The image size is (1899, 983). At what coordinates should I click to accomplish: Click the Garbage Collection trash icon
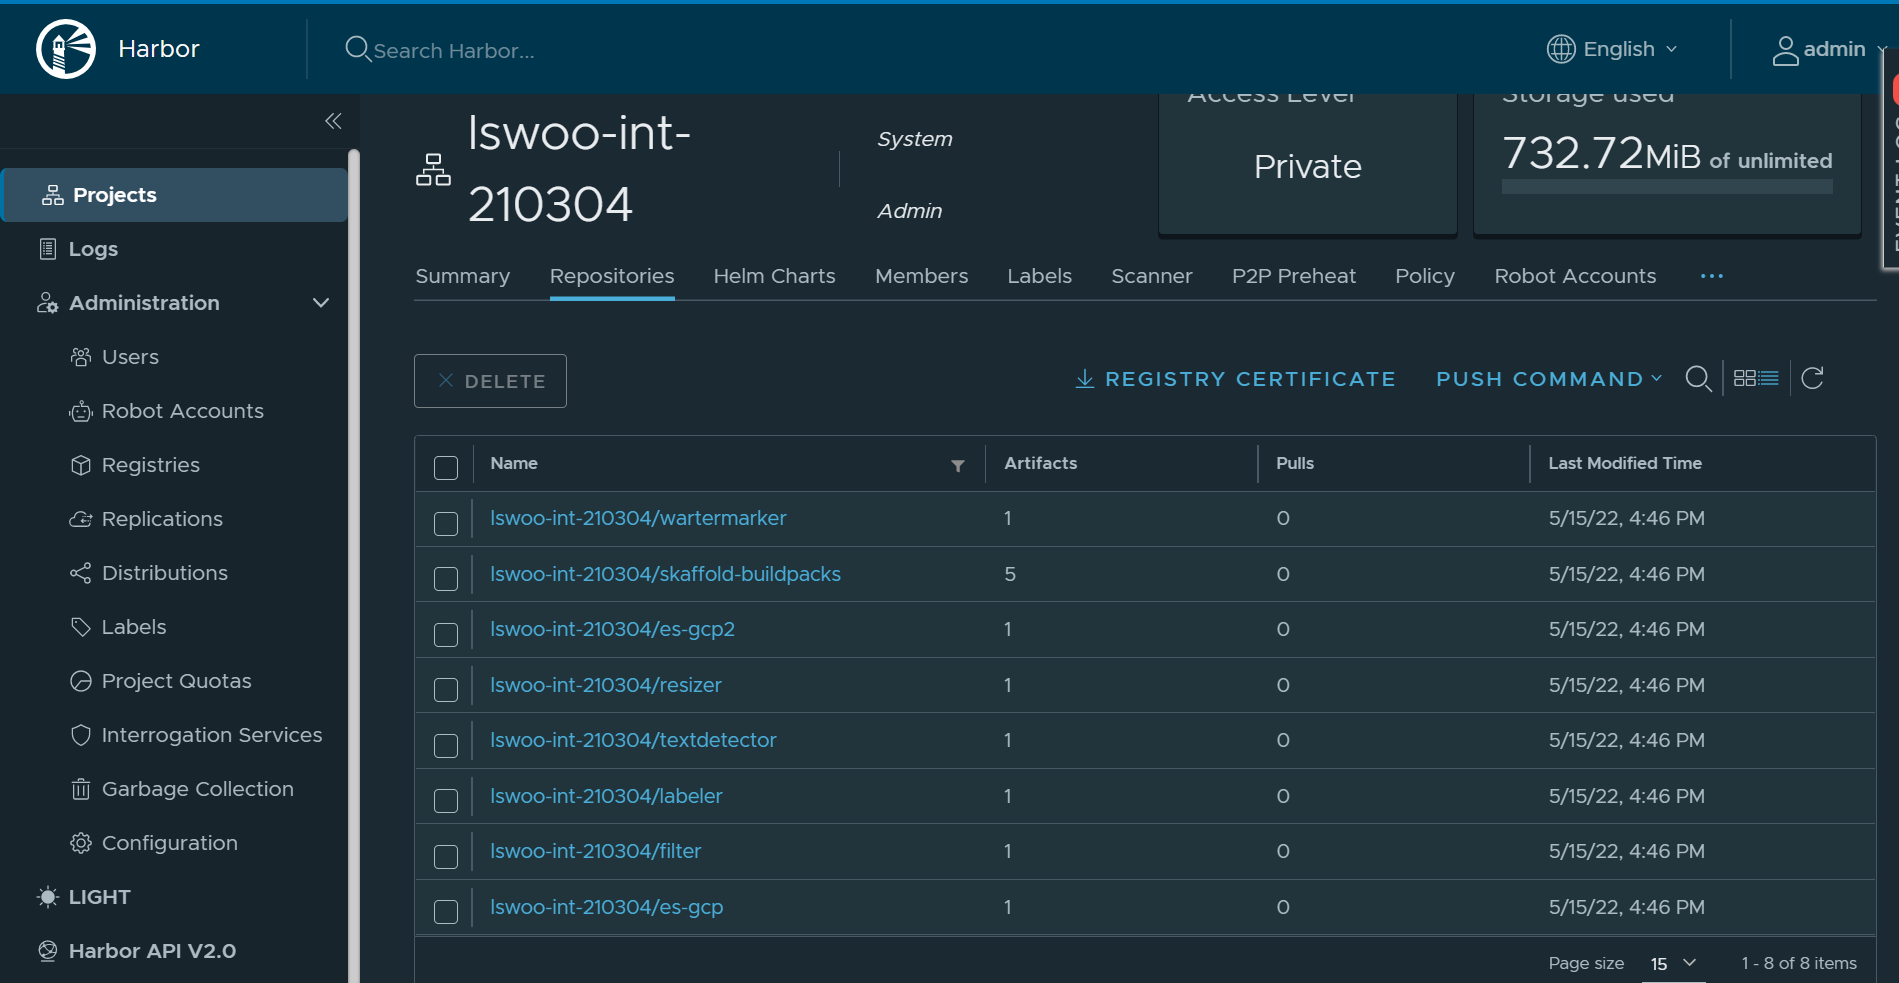pos(81,789)
